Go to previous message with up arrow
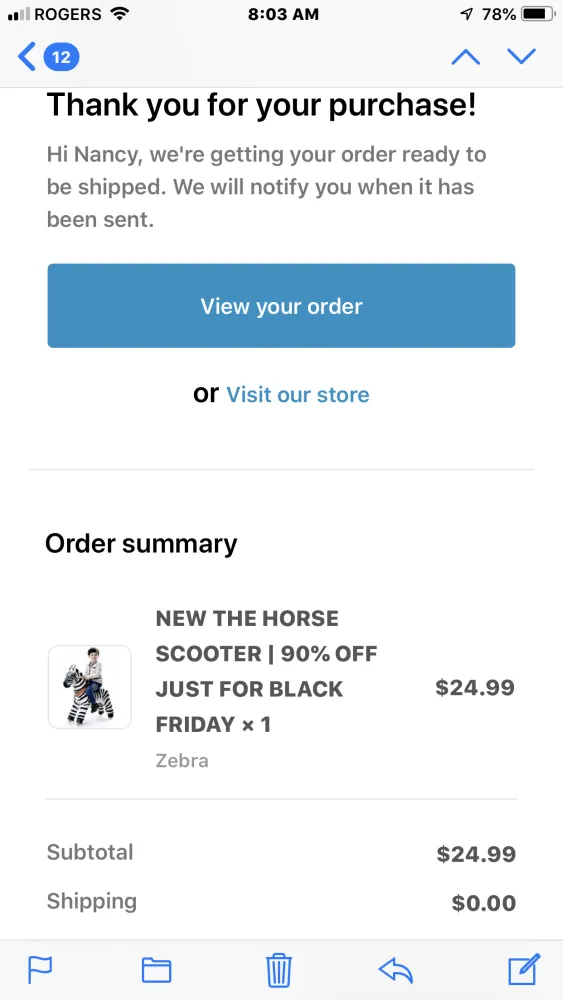The image size is (563, 1000). (465, 57)
